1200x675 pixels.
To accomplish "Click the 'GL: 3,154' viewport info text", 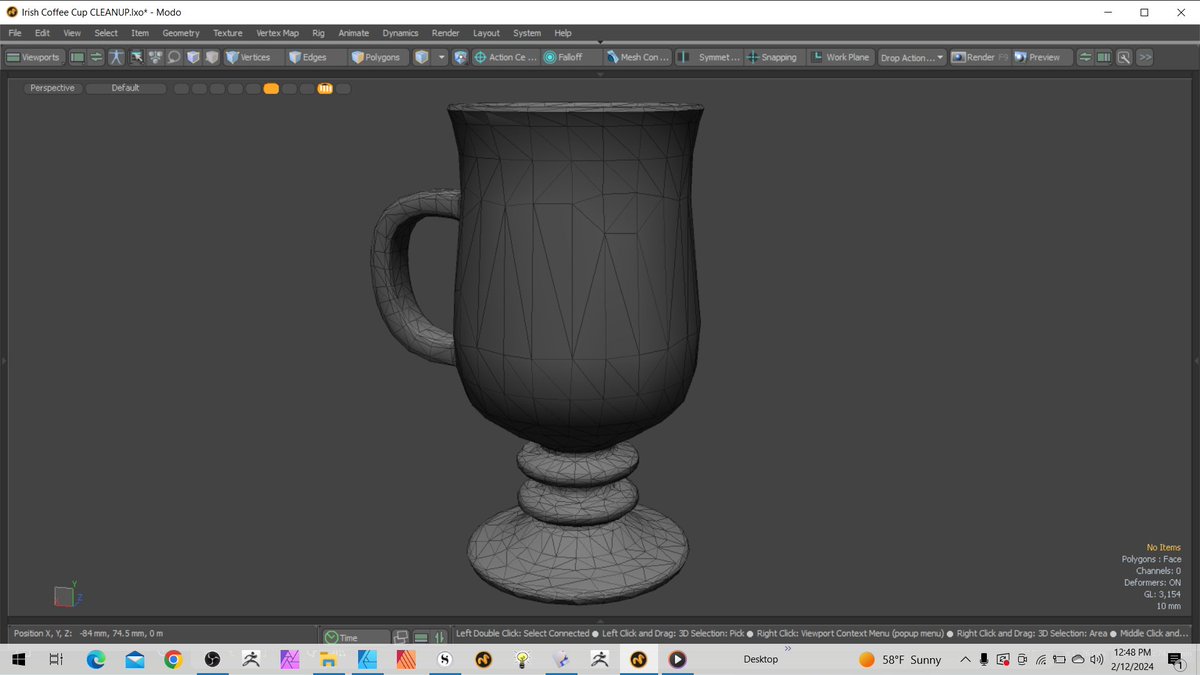I will click(x=1162, y=594).
